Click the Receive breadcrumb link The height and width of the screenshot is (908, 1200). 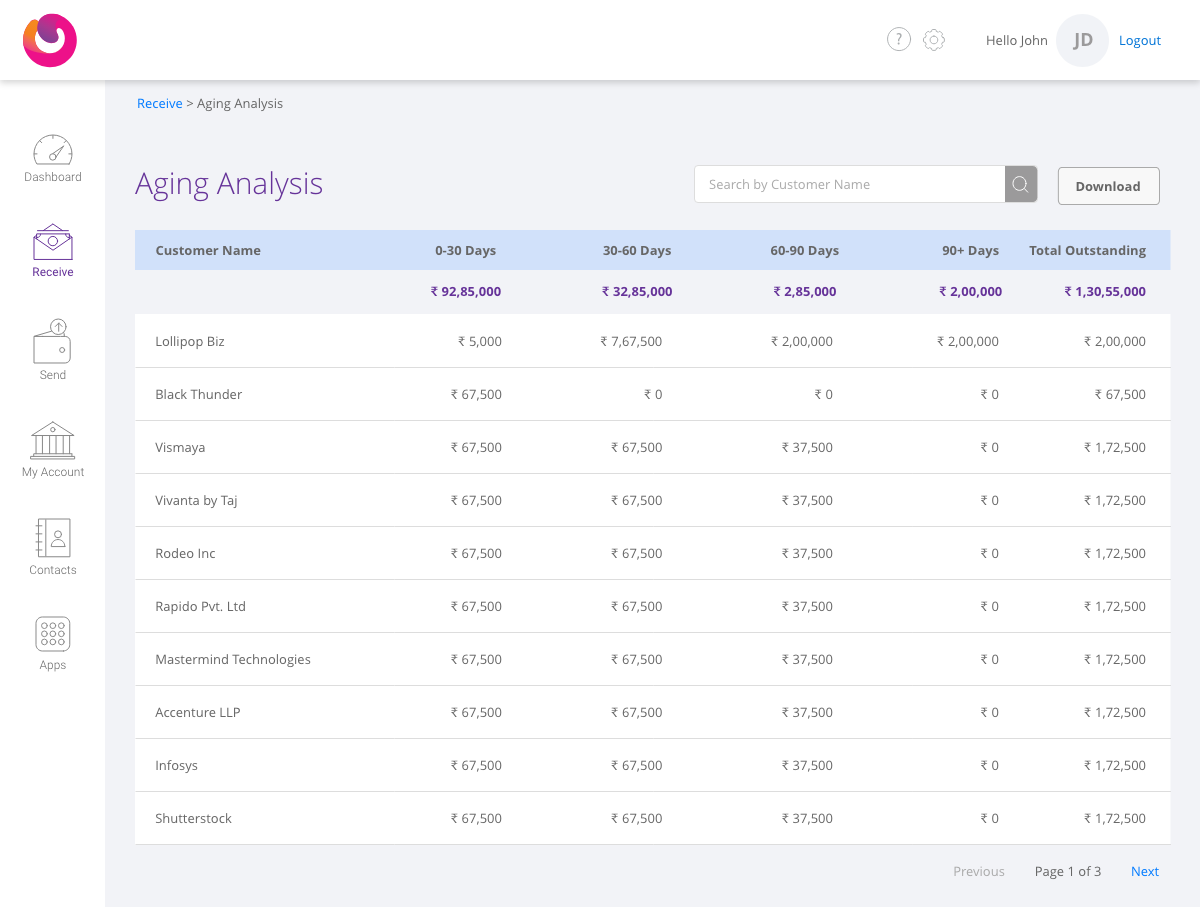[x=160, y=104]
